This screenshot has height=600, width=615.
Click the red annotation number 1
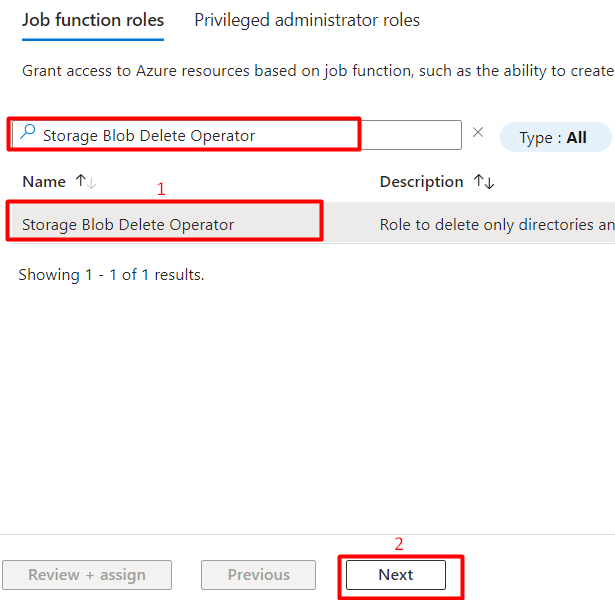pyautogui.click(x=161, y=189)
